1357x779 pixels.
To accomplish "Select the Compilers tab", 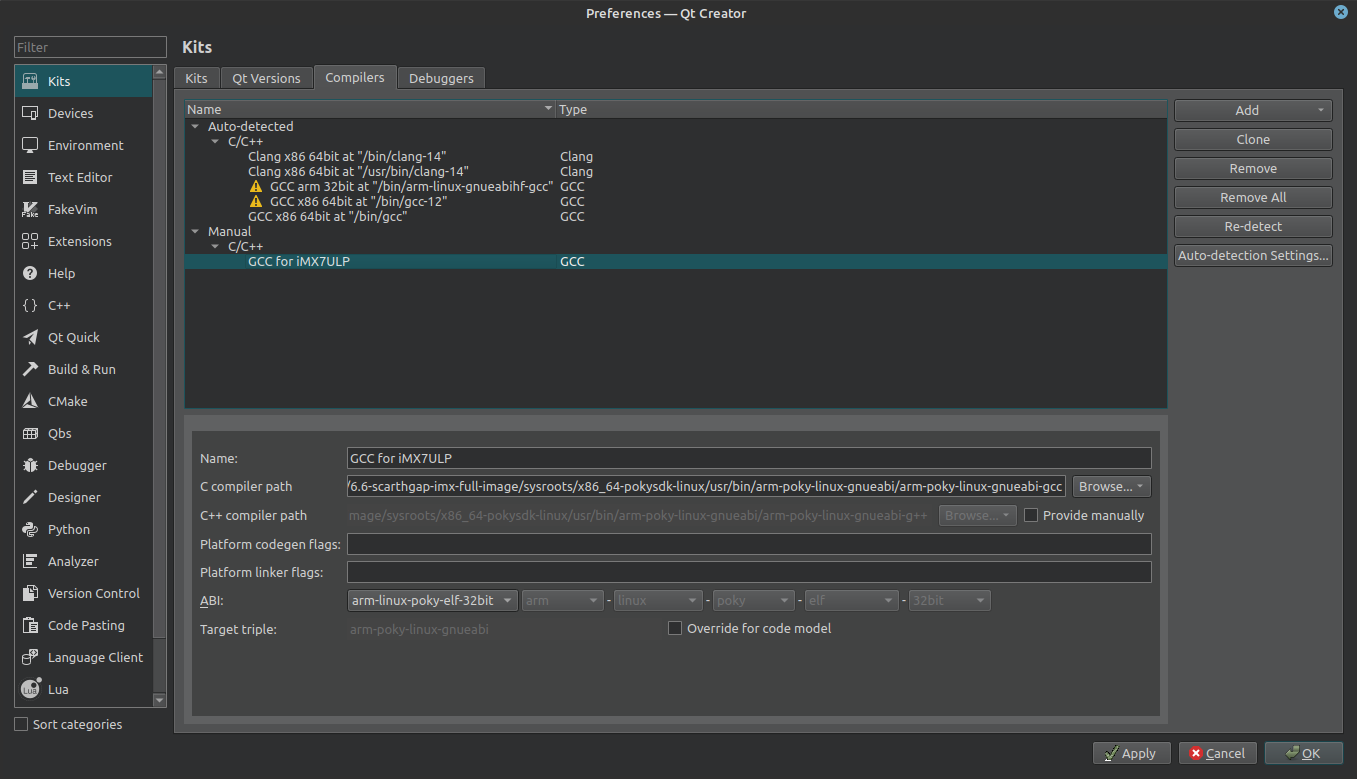I will click(355, 77).
